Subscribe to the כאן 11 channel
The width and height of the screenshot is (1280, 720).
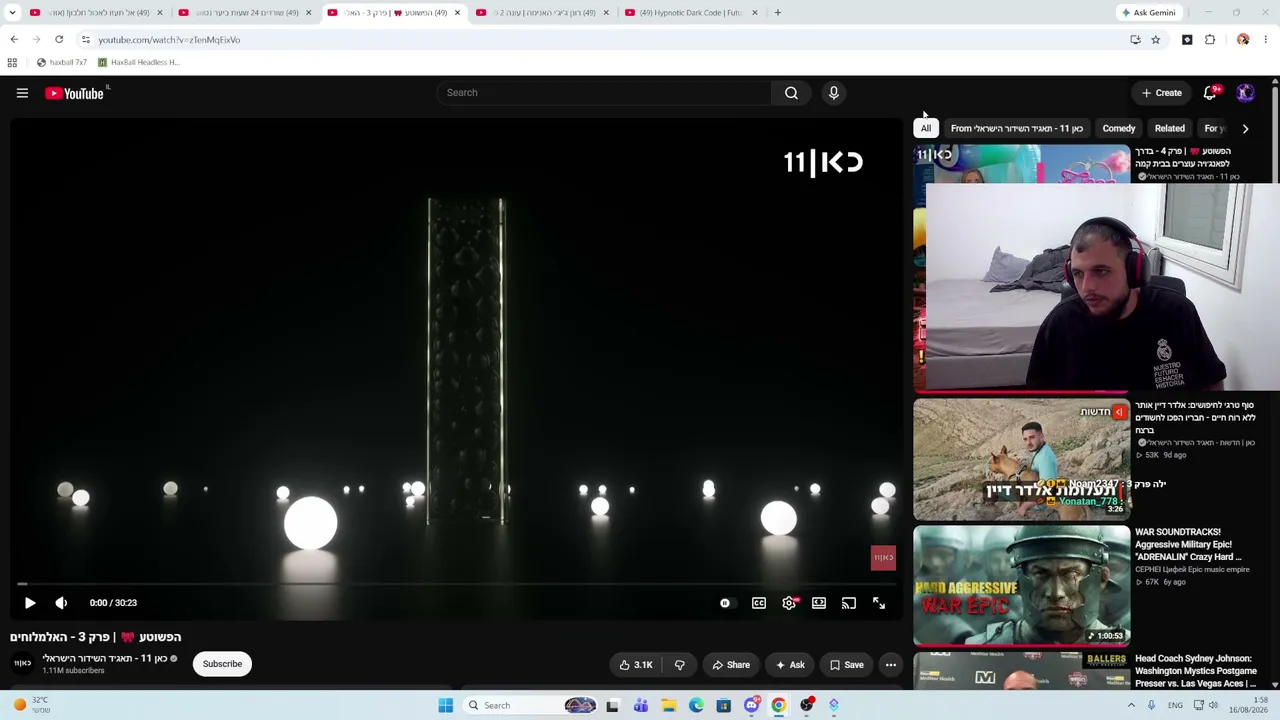222,664
